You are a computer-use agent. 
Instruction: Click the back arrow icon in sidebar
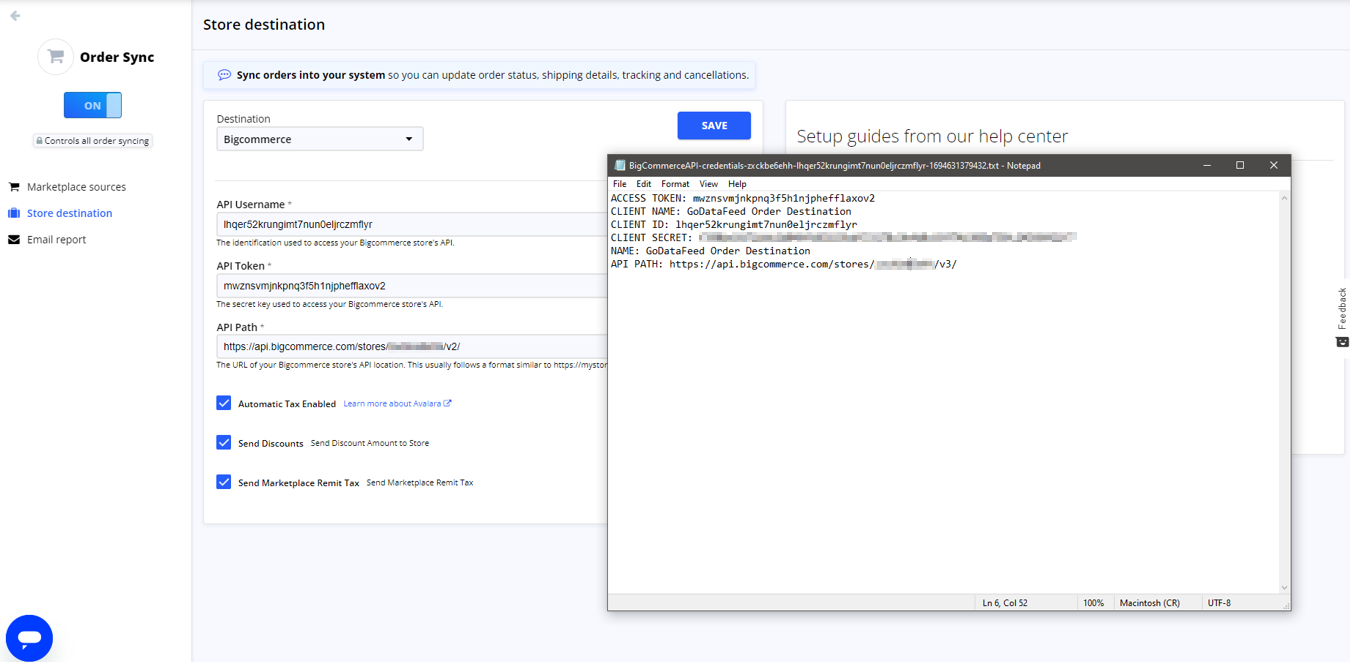15,16
